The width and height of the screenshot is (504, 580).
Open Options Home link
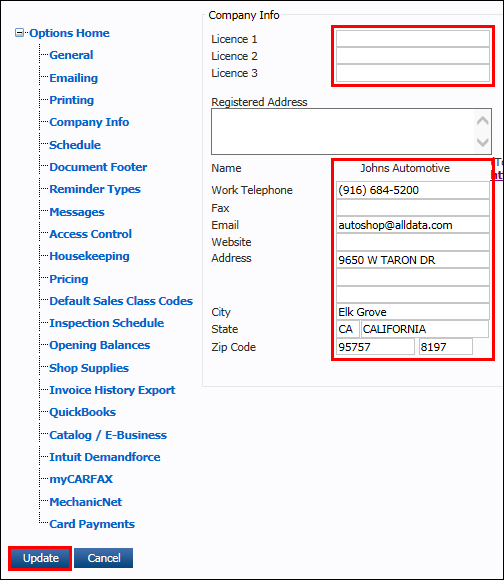tap(70, 33)
